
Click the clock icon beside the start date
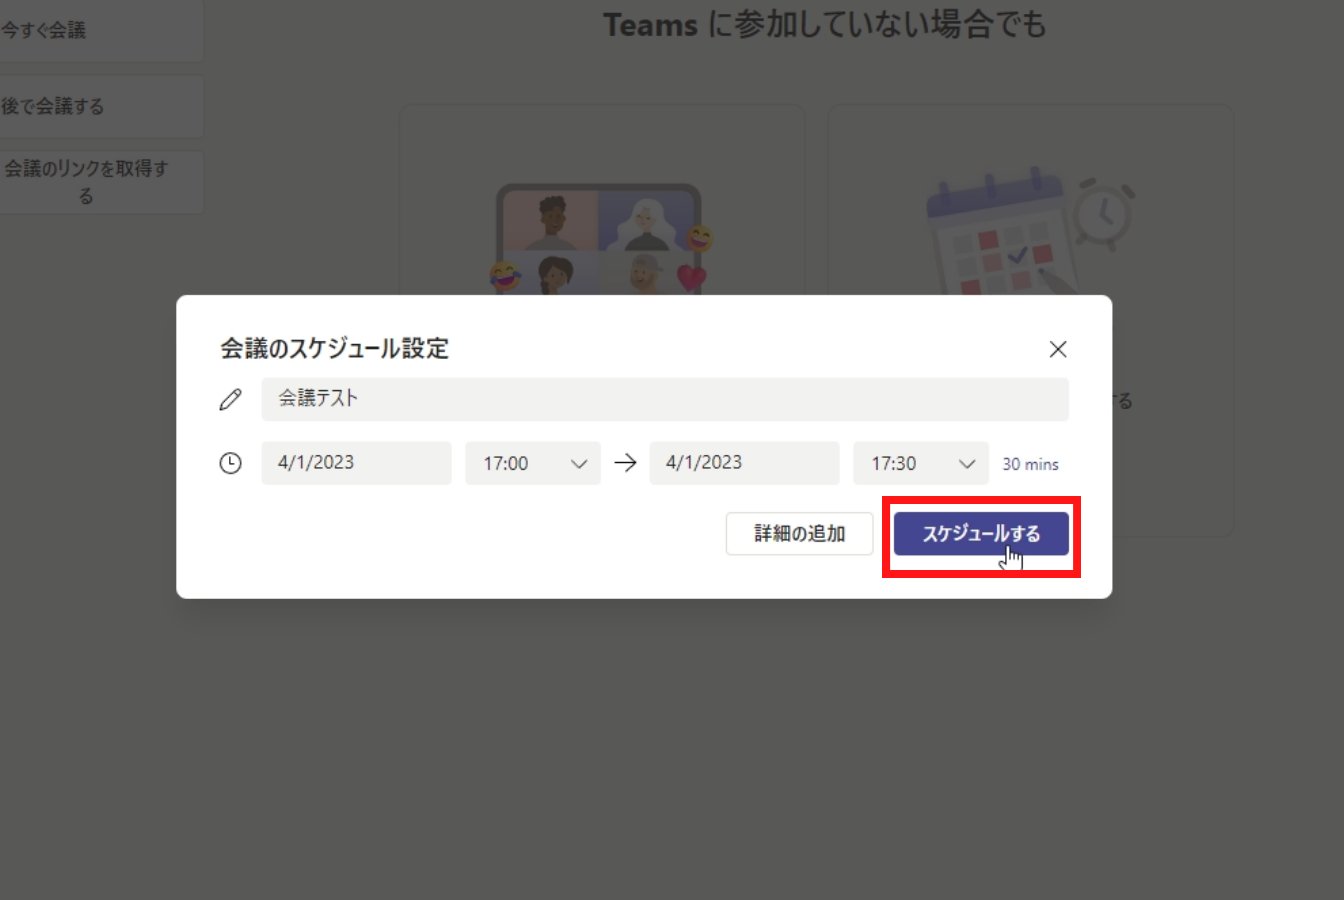[x=230, y=463]
